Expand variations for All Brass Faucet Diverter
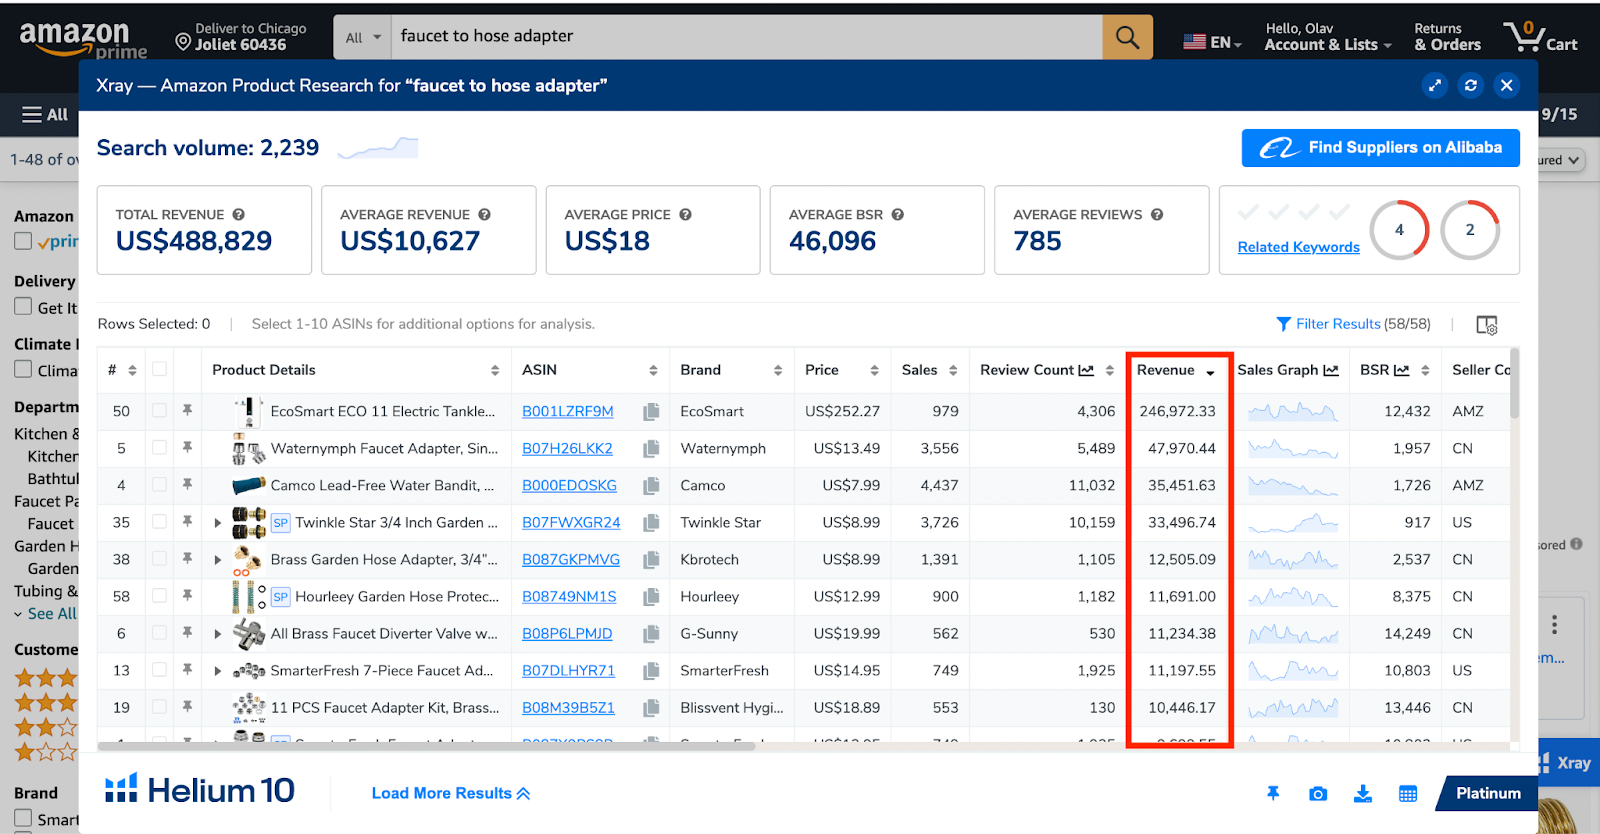Viewport: 1600px width, 834px height. tap(218, 633)
